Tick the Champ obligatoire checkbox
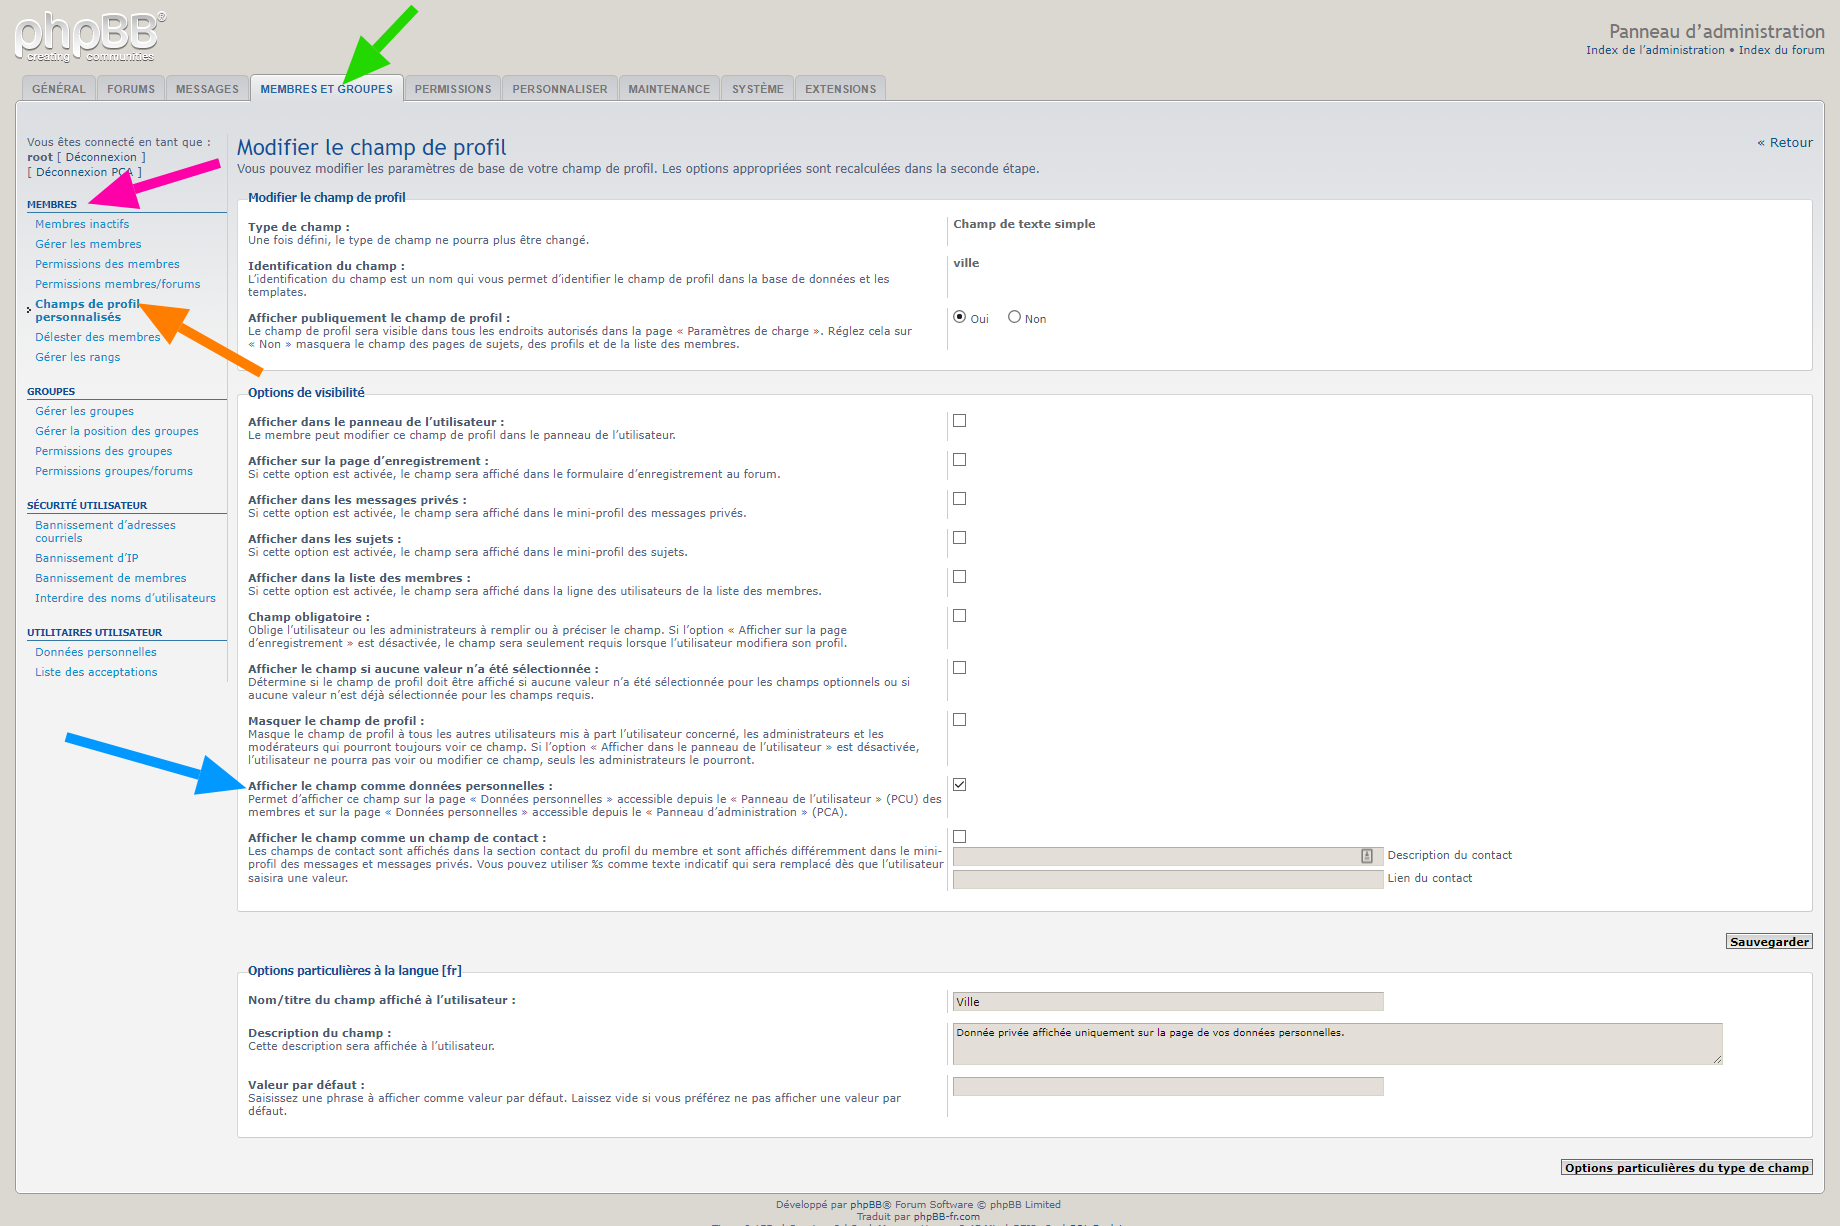Image resolution: width=1840 pixels, height=1226 pixels. pyautogui.click(x=960, y=616)
